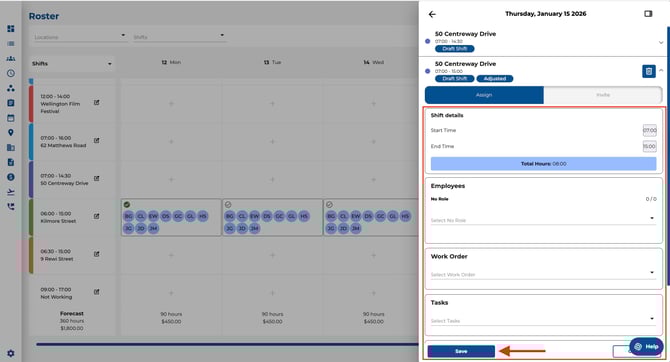Click the Thursday, January 15 2026 heading

coord(546,14)
